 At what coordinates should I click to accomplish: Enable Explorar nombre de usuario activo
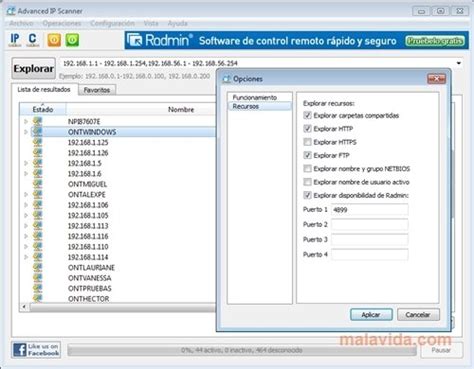pyautogui.click(x=307, y=182)
